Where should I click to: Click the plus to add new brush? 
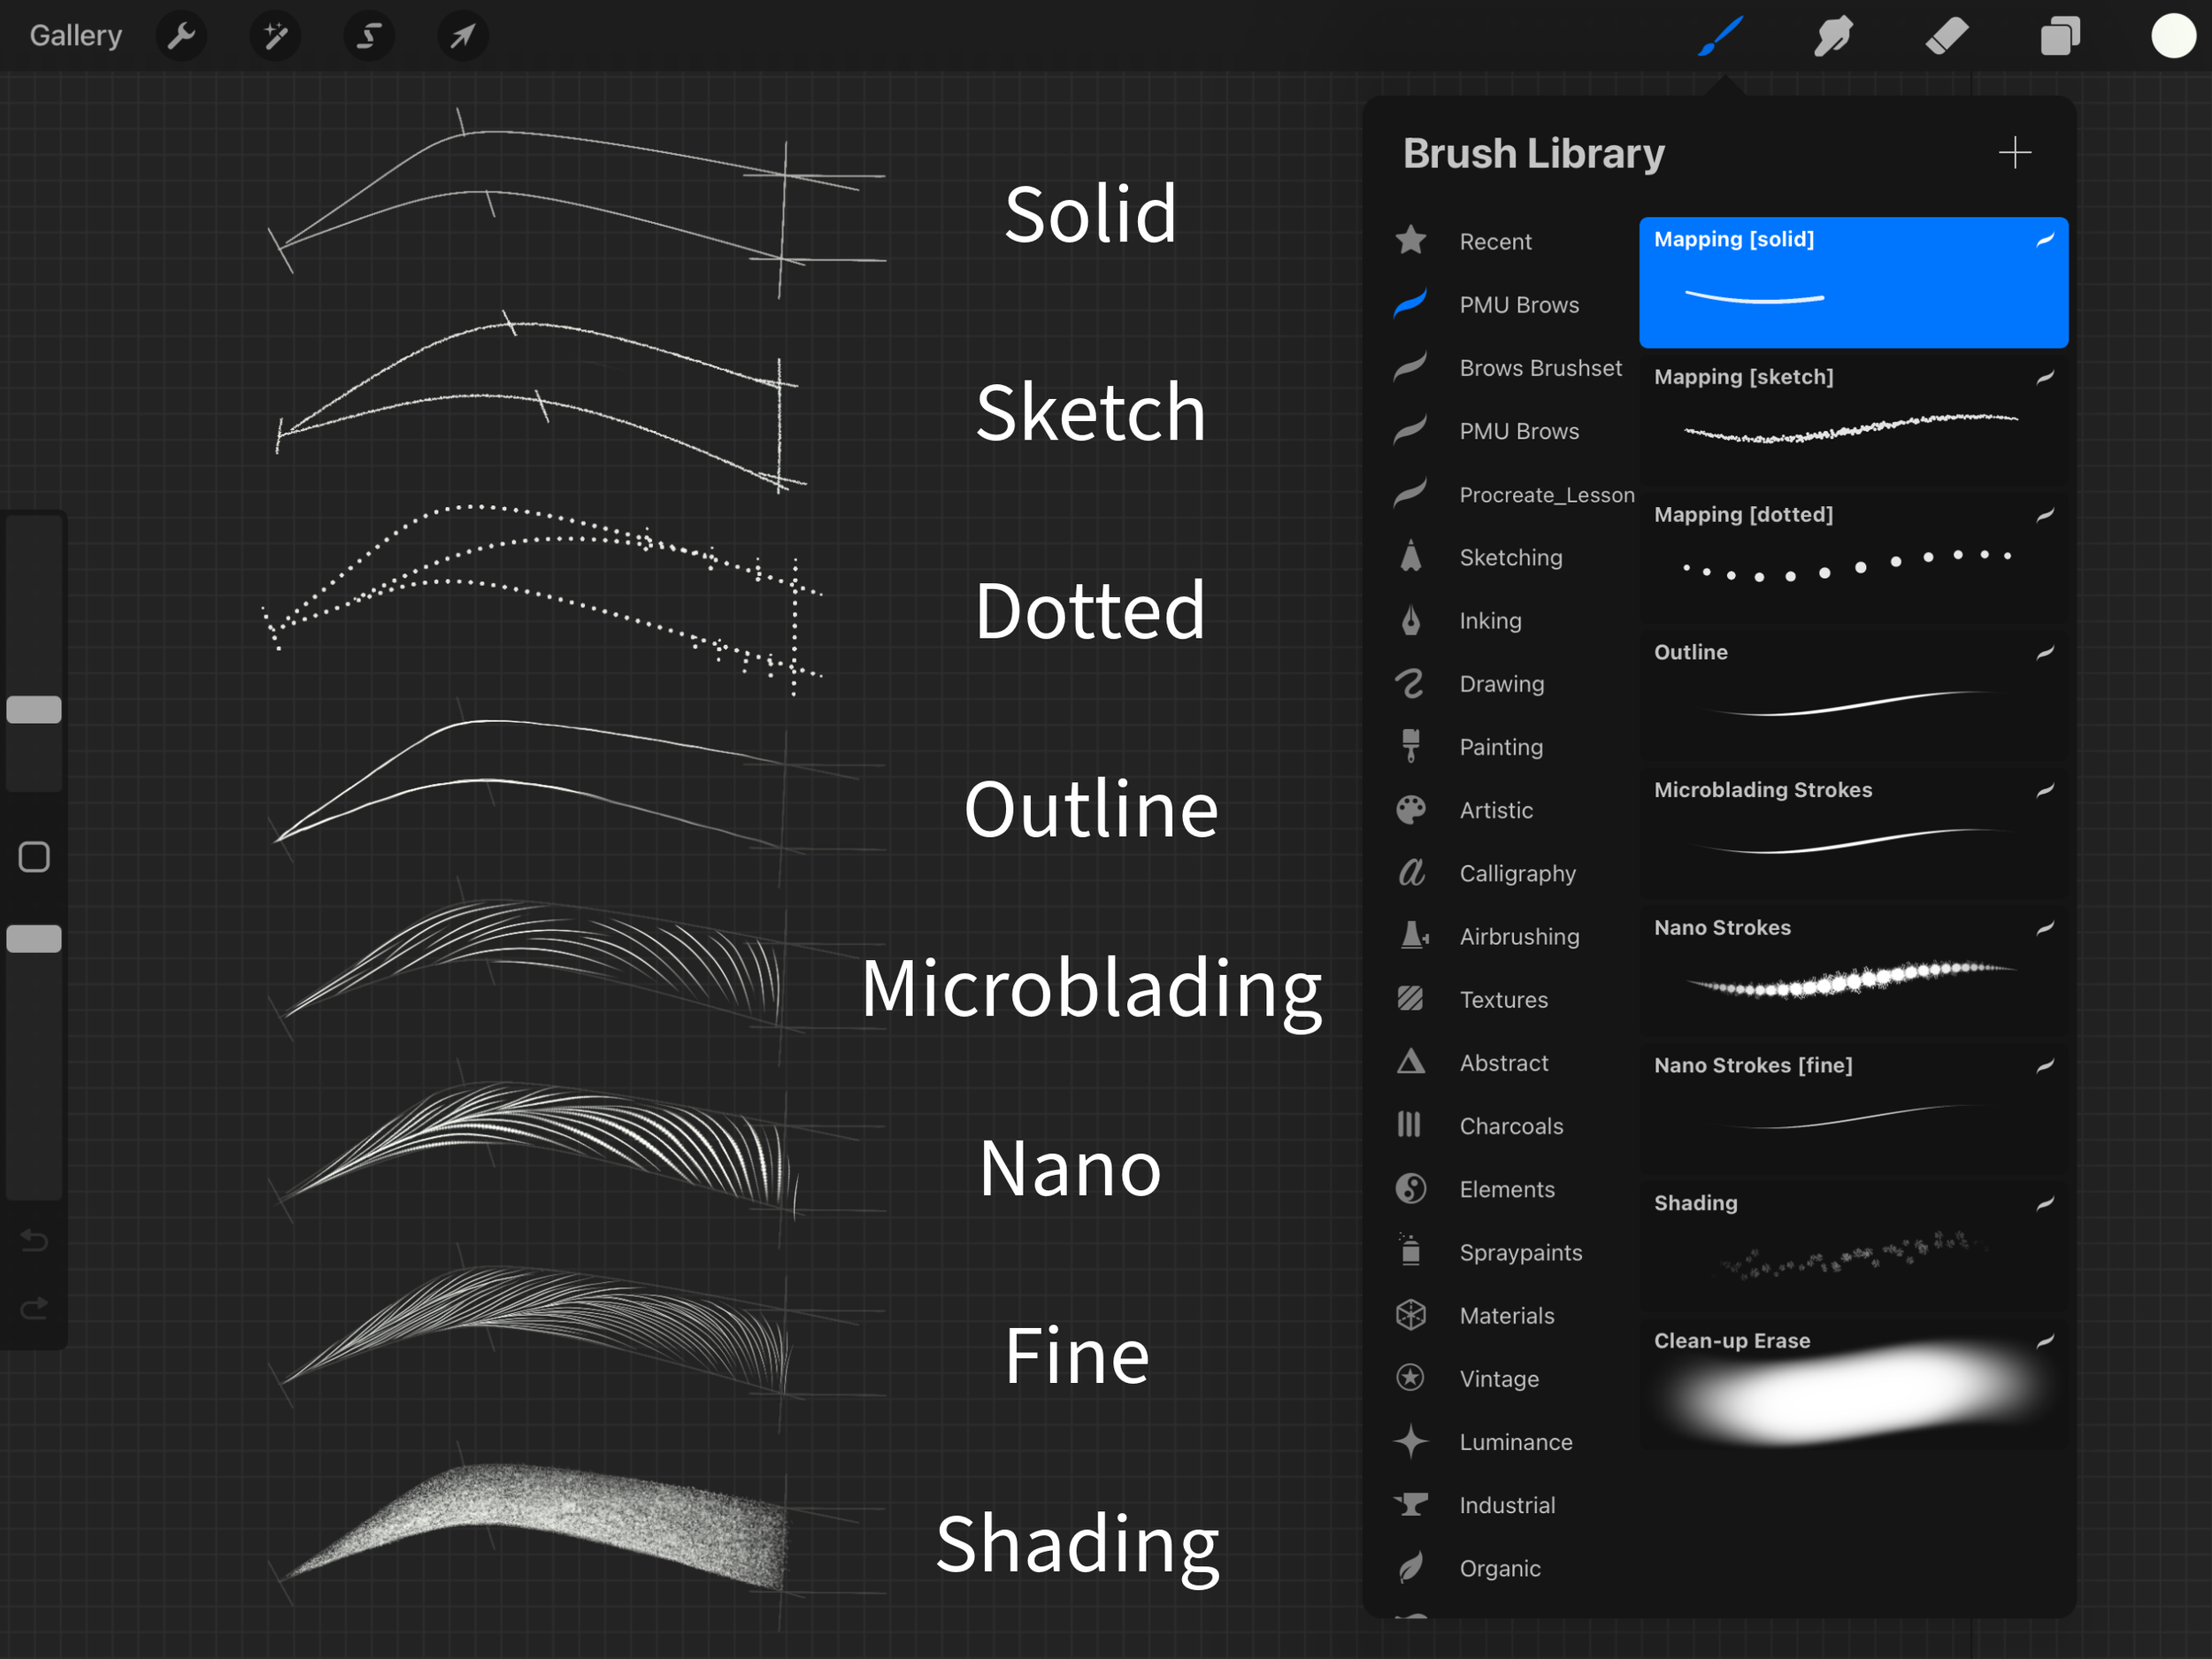(x=2014, y=153)
